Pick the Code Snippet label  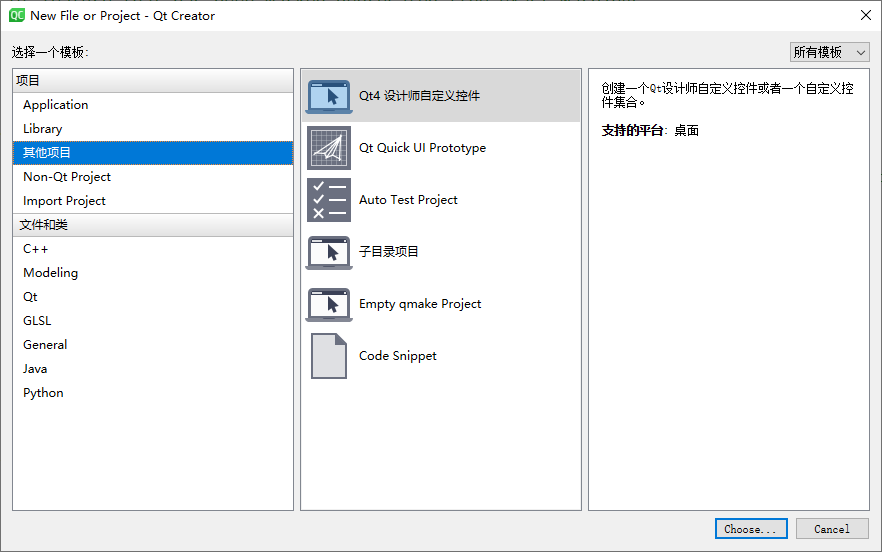398,356
